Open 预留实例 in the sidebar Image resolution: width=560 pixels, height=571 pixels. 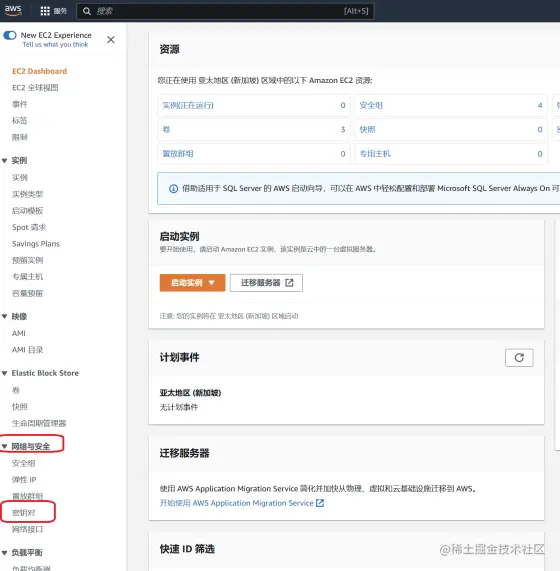(x=27, y=260)
